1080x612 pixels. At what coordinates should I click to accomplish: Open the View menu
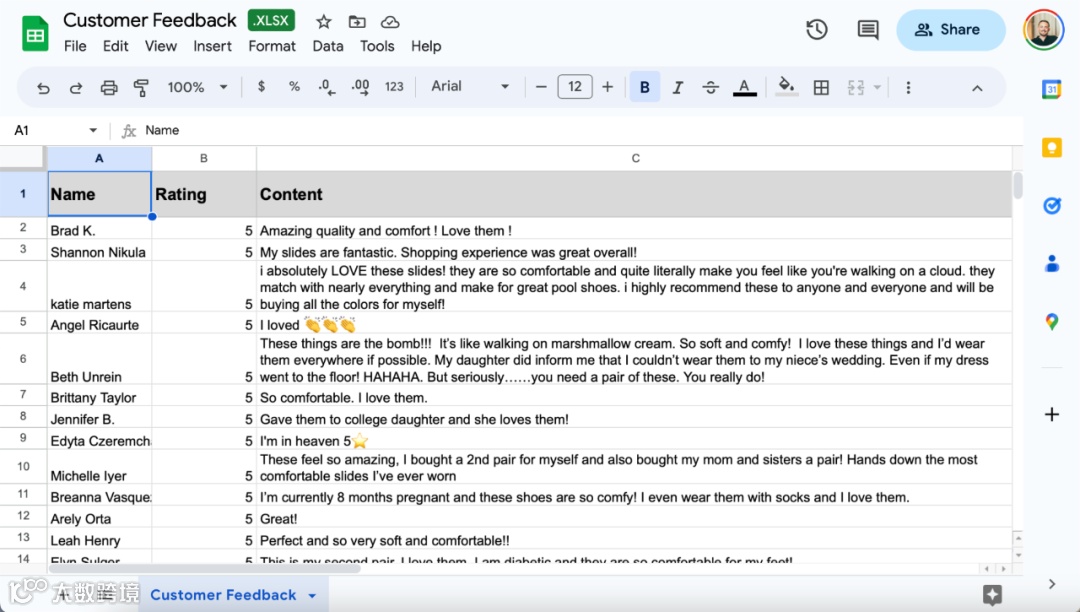pyautogui.click(x=160, y=46)
